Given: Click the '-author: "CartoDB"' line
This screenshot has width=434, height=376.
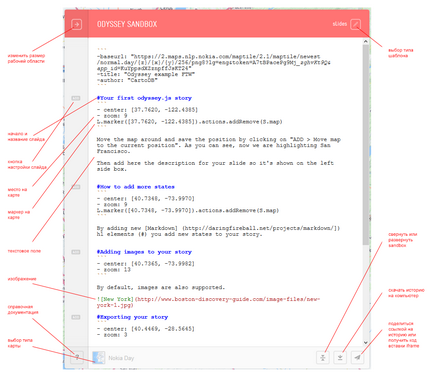Looking at the screenshot, I should pos(127,80).
